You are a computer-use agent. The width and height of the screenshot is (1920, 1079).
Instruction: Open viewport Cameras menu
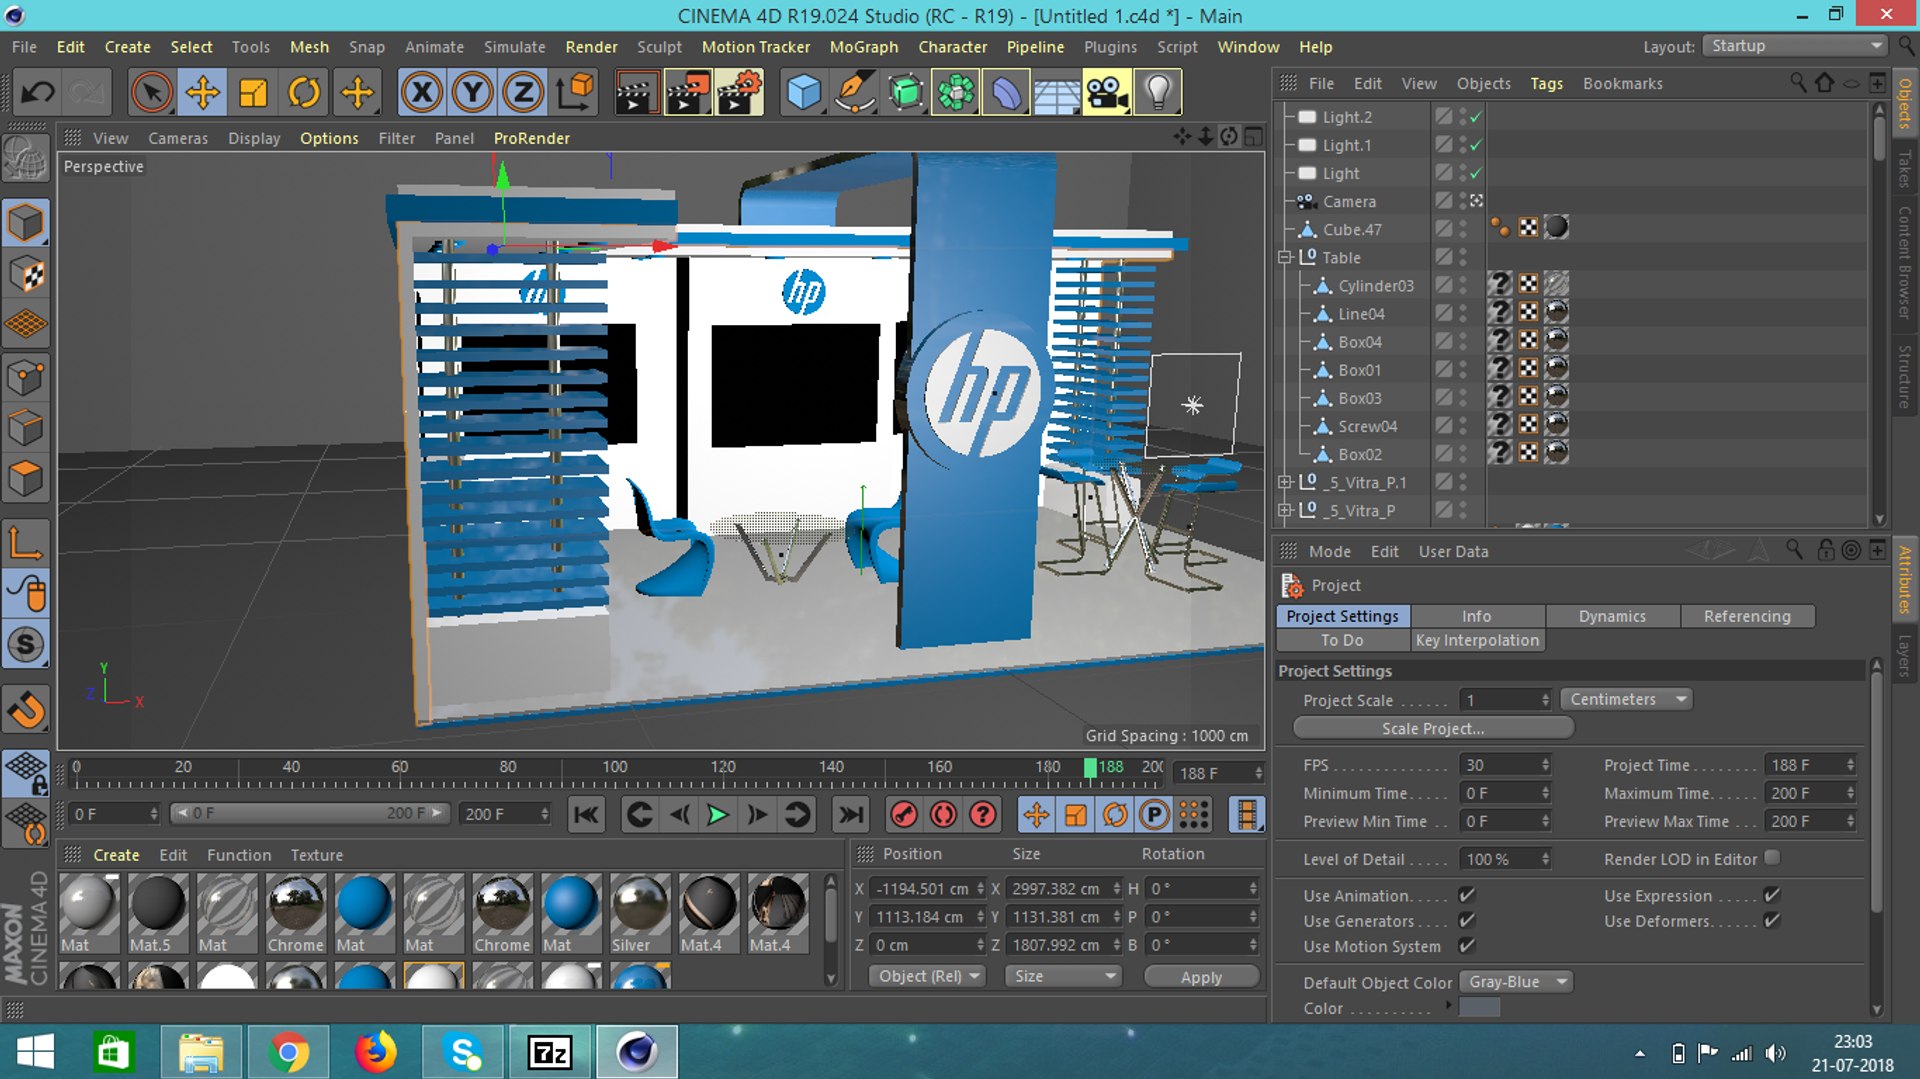pyautogui.click(x=178, y=138)
